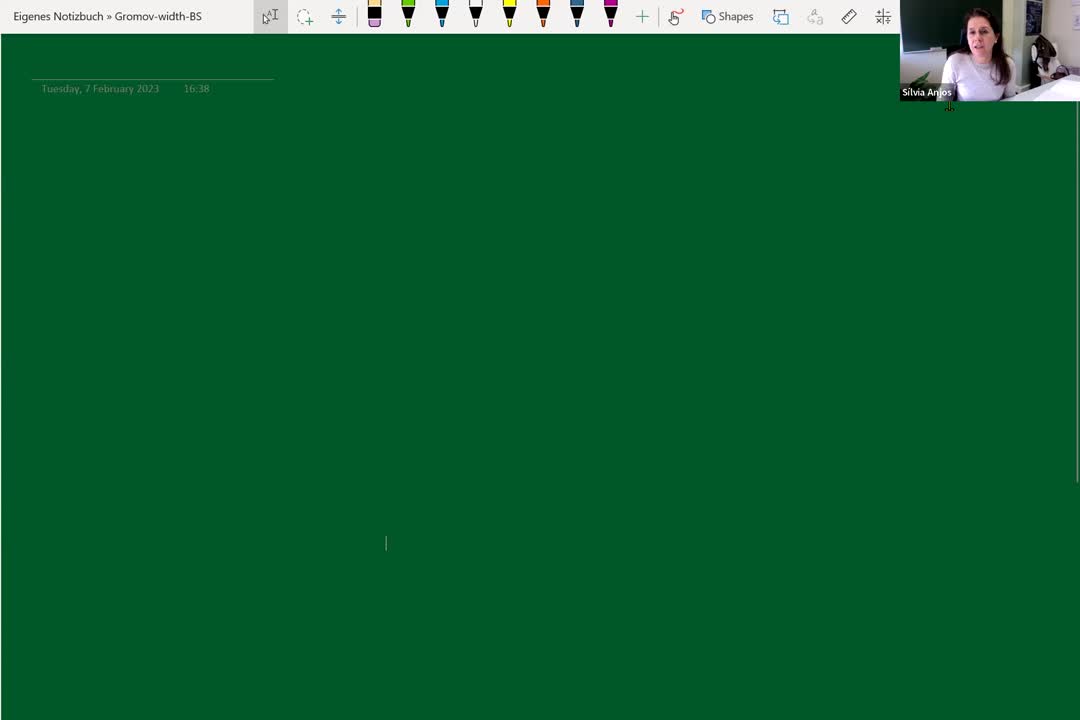
Task: Pick the white pen
Action: [476, 15]
